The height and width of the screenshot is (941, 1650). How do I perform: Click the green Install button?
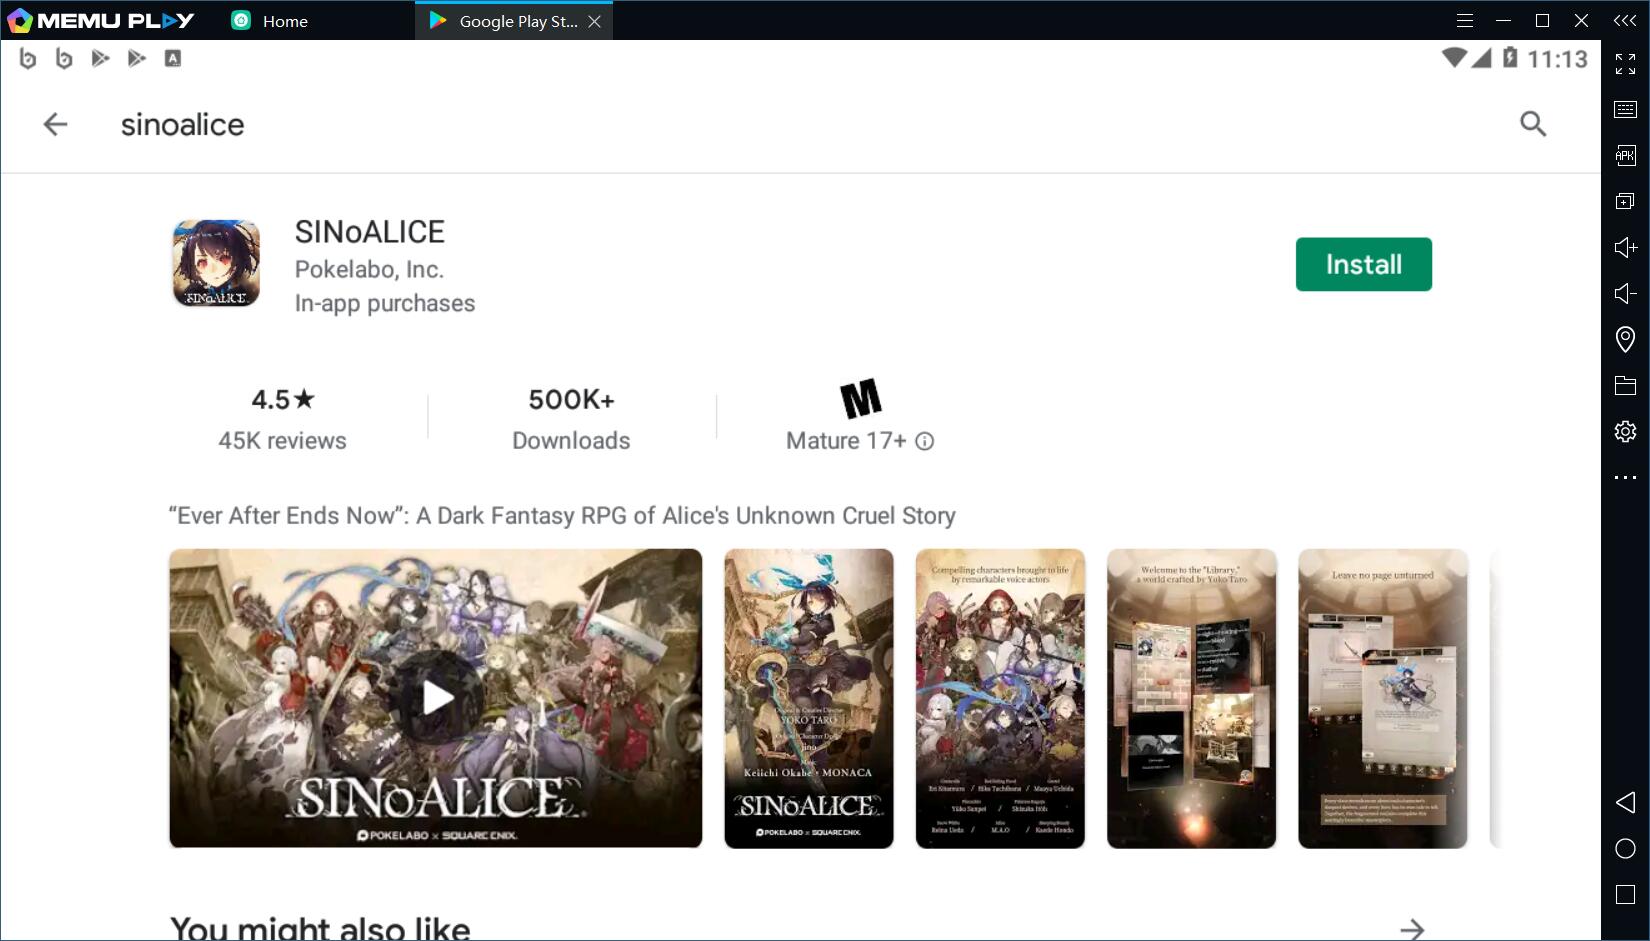(1363, 264)
